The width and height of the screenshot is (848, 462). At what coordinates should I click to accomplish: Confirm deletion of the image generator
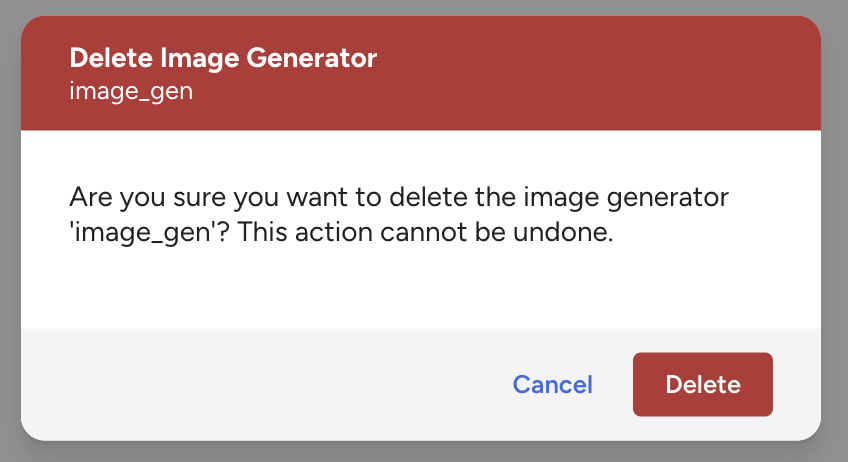[702, 384]
